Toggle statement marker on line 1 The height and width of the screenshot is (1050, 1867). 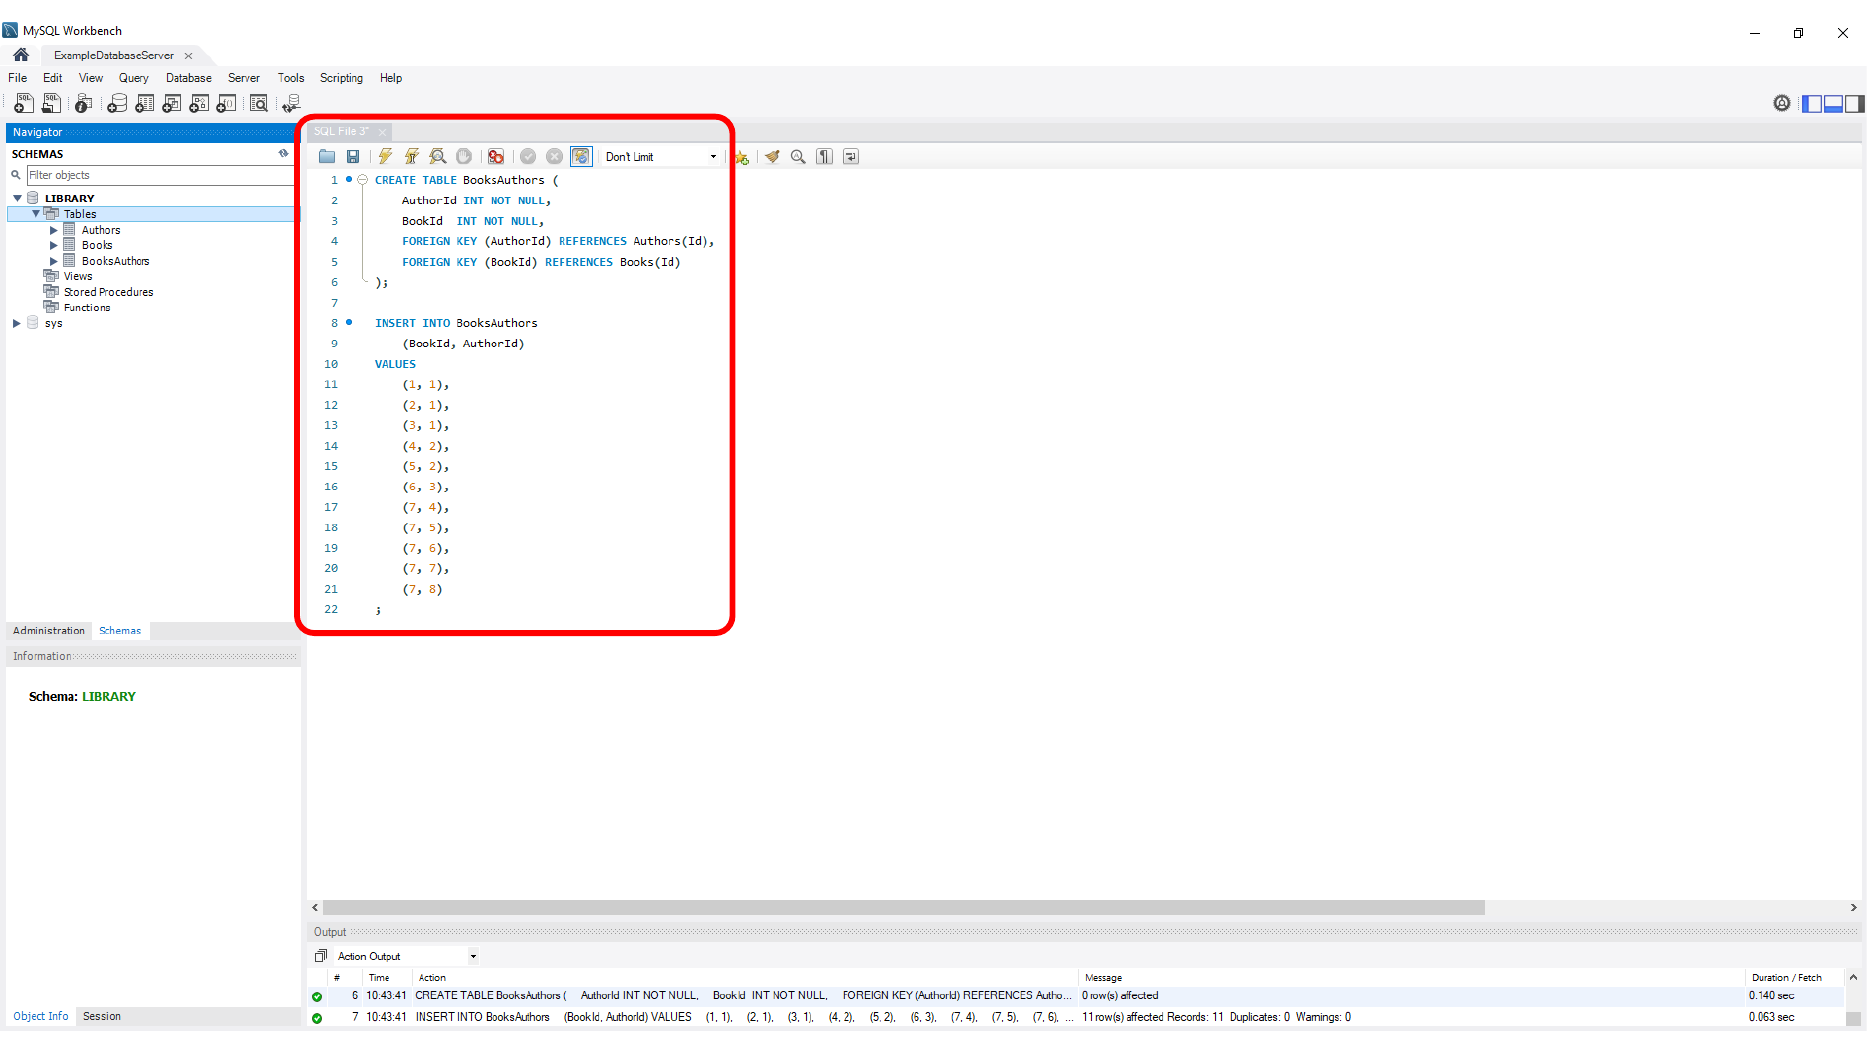pos(349,180)
